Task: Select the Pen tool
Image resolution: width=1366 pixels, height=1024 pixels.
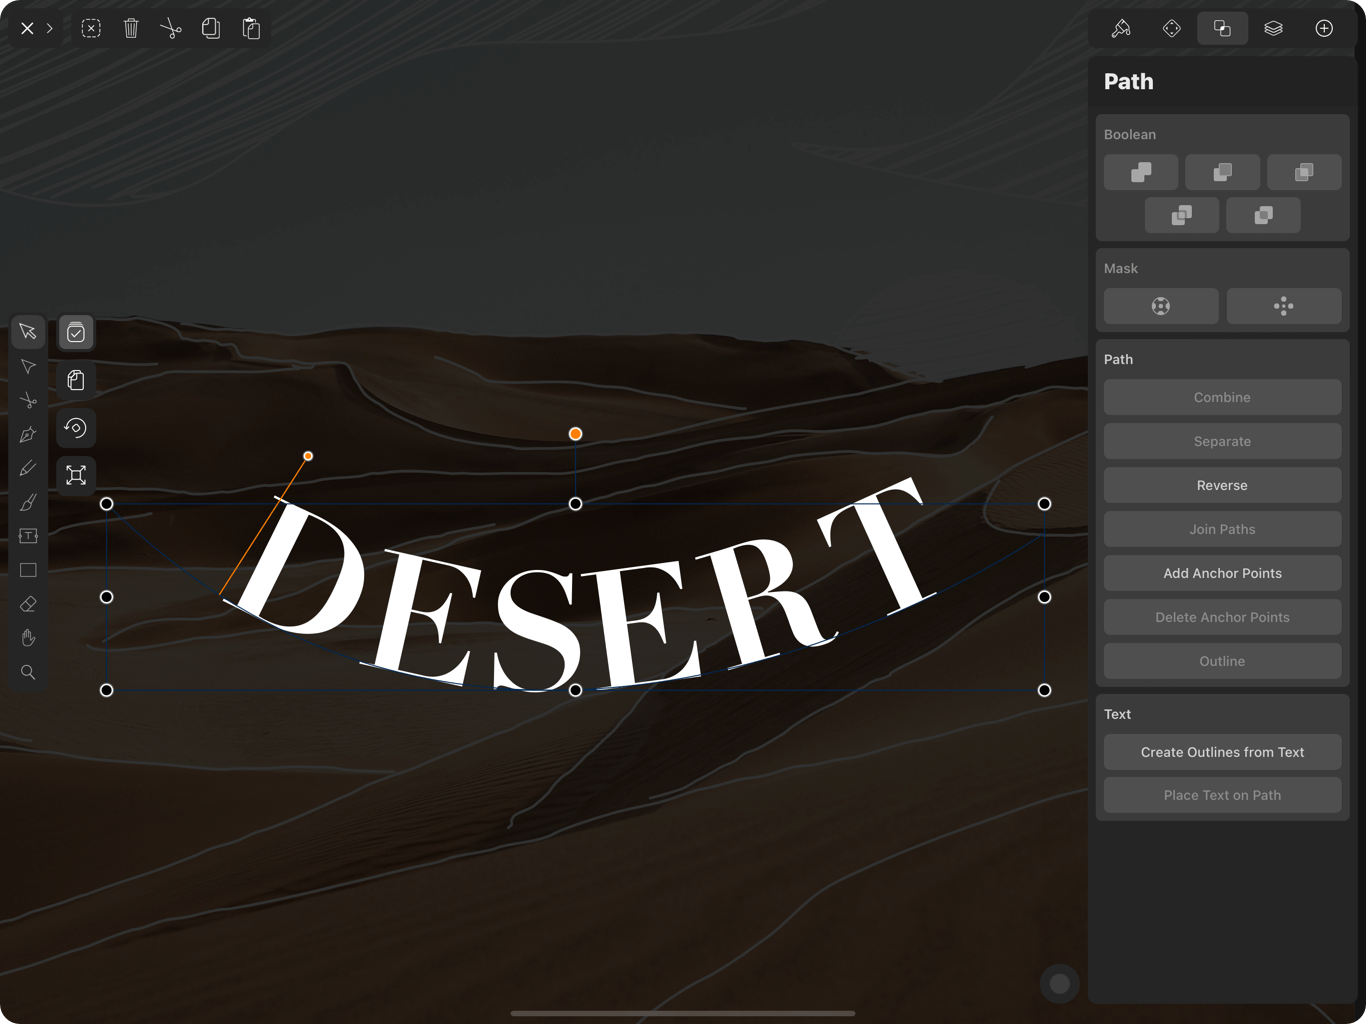Action: (x=28, y=435)
